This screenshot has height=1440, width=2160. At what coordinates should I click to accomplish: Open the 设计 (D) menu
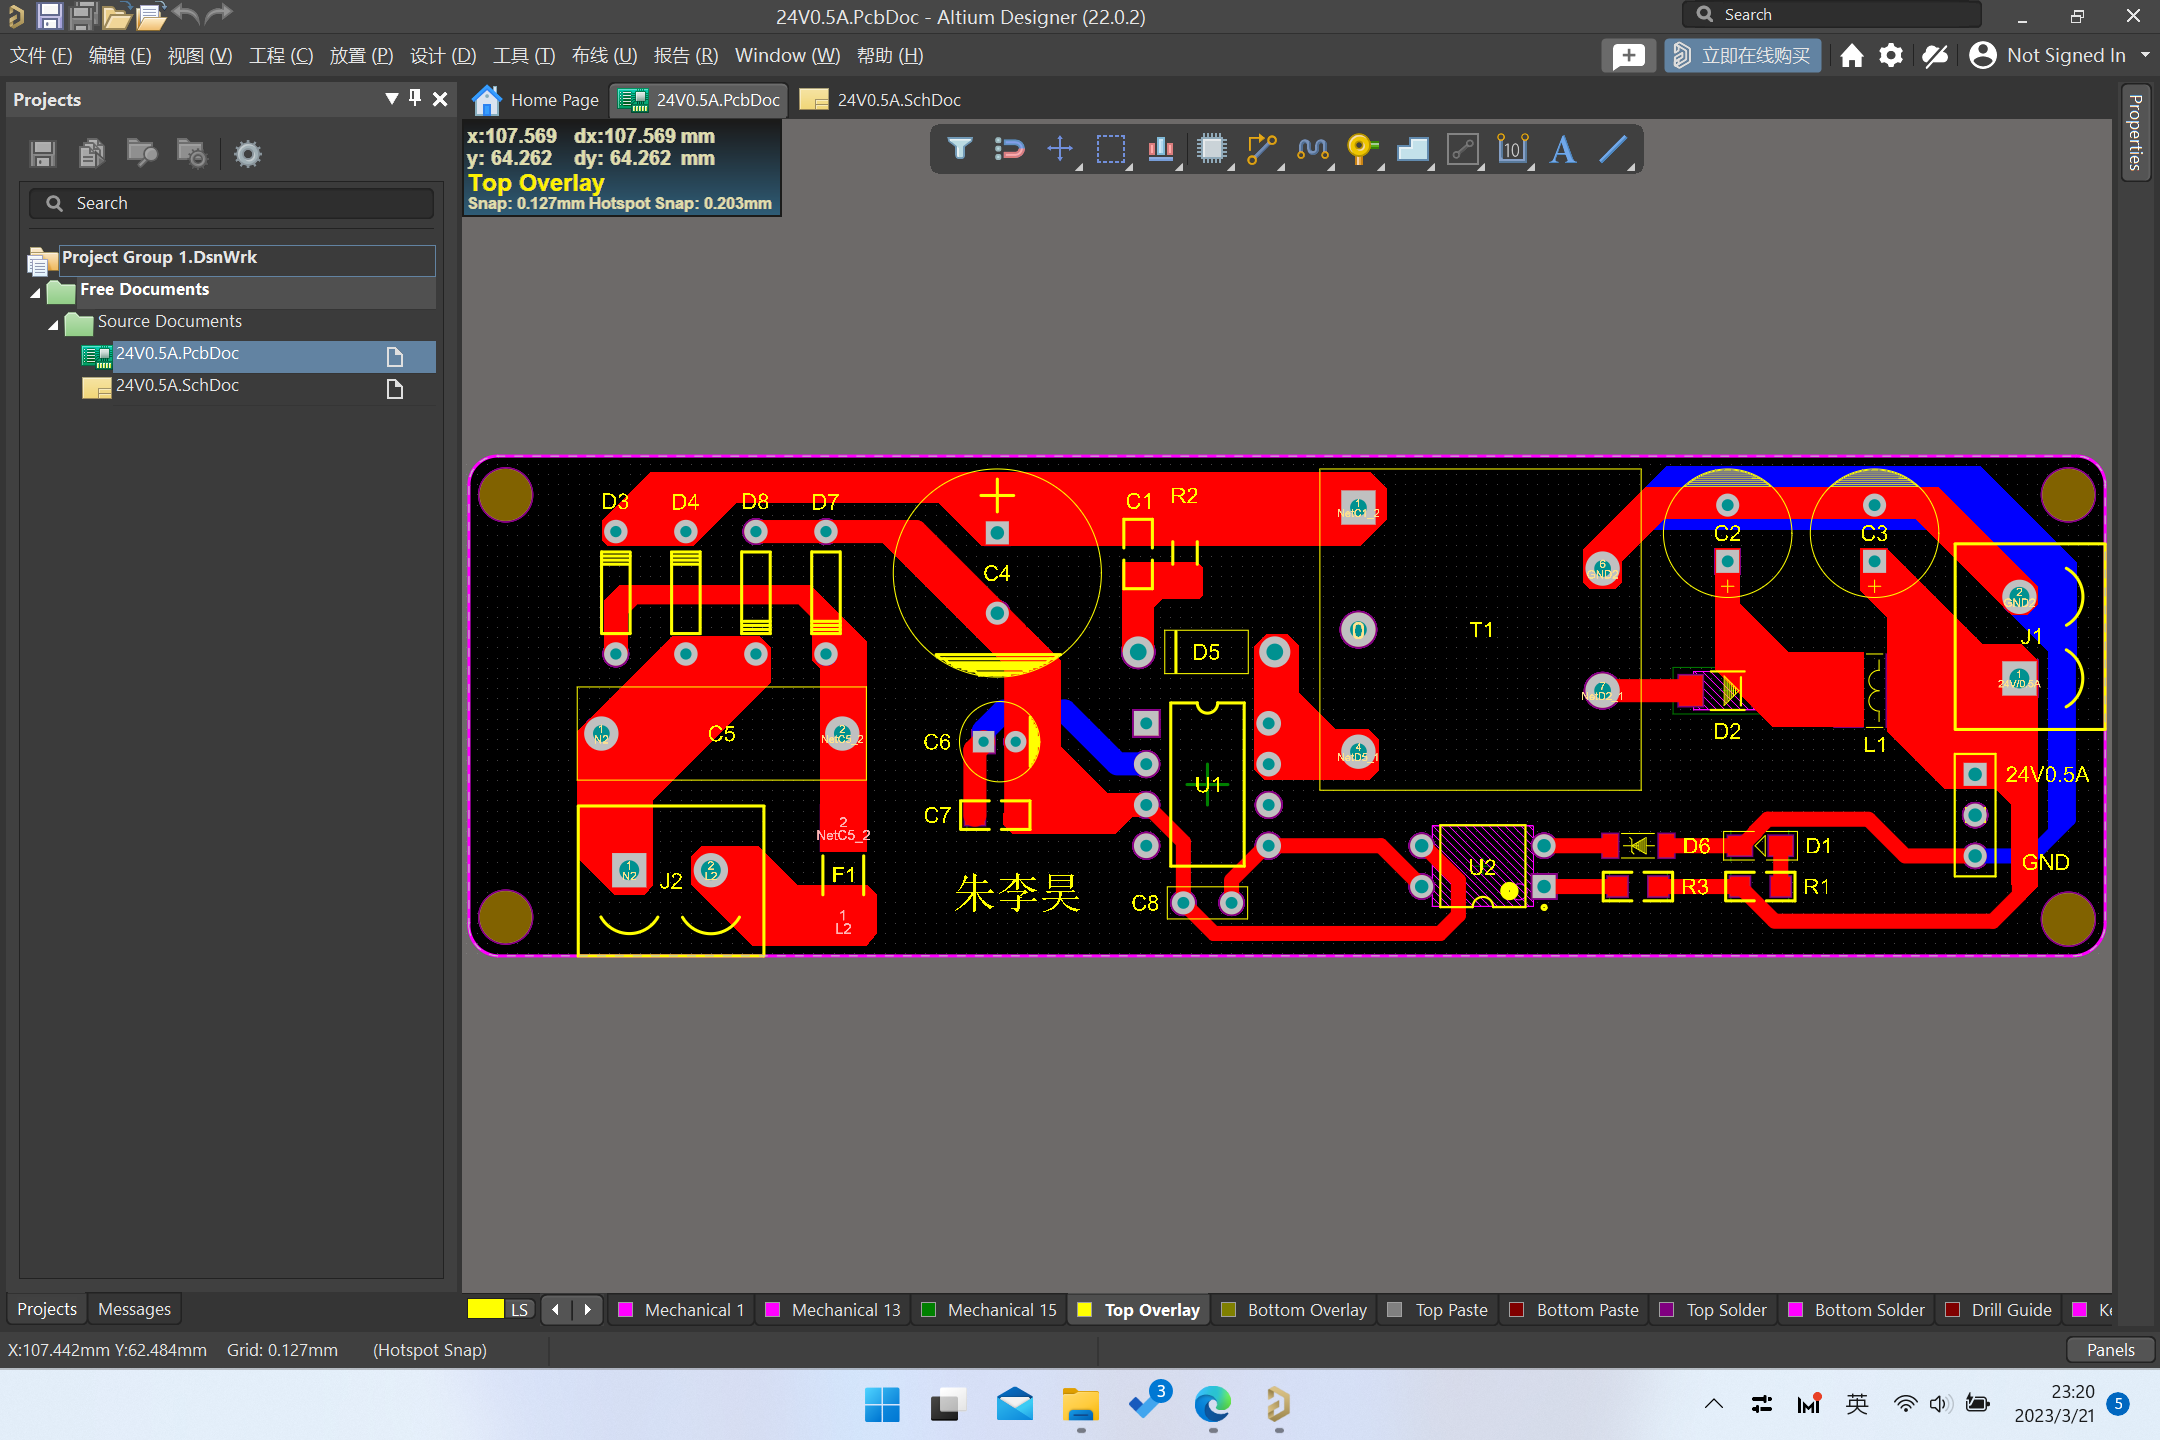[443, 55]
